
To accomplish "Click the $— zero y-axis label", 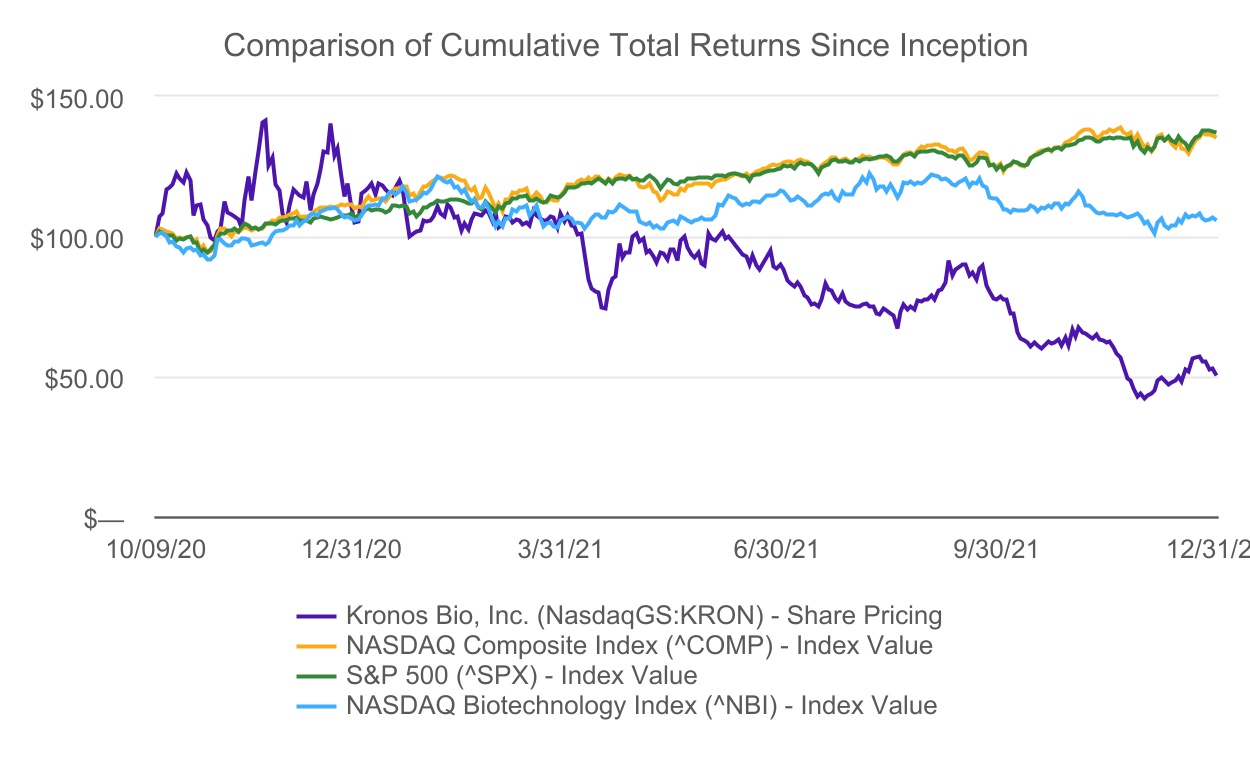I will point(105,519).
